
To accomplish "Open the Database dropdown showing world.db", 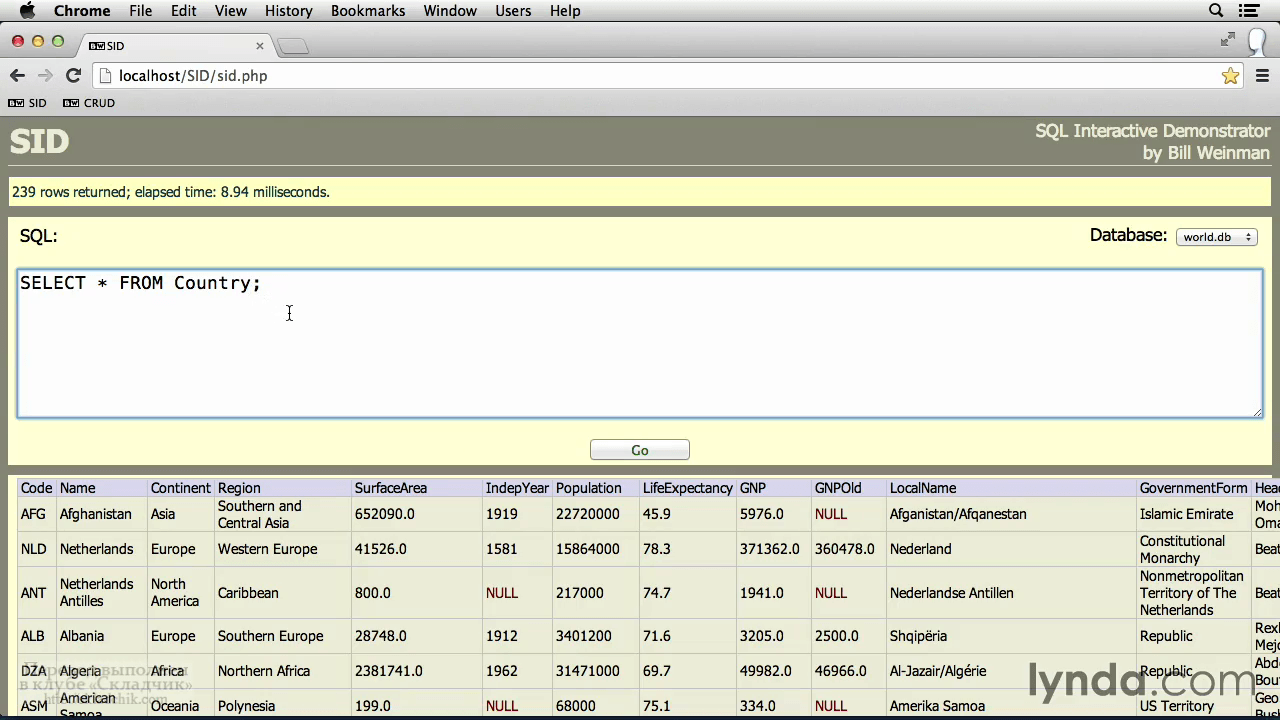I will pyautogui.click(x=1217, y=237).
